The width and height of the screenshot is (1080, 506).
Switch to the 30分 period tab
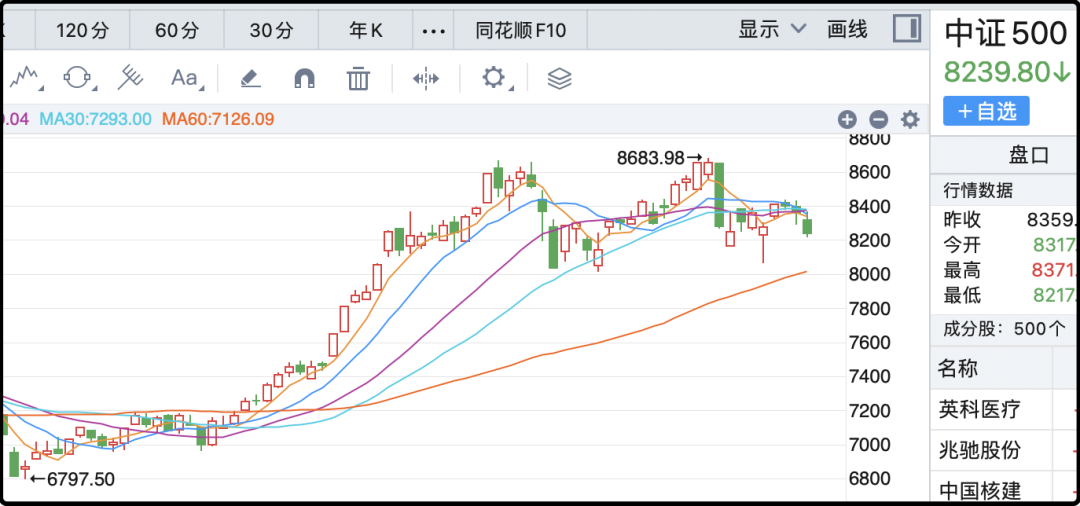pyautogui.click(x=271, y=30)
